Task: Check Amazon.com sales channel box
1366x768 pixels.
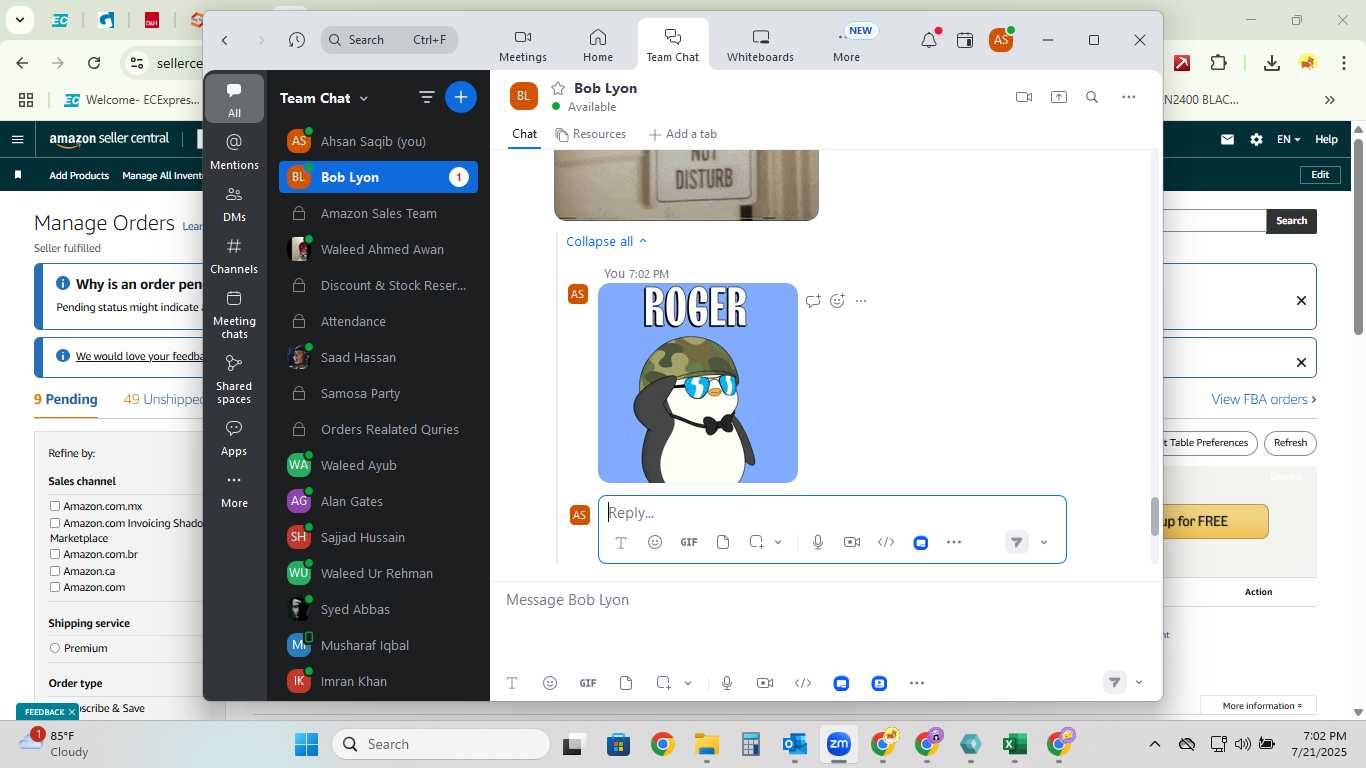Action: pos(55,587)
